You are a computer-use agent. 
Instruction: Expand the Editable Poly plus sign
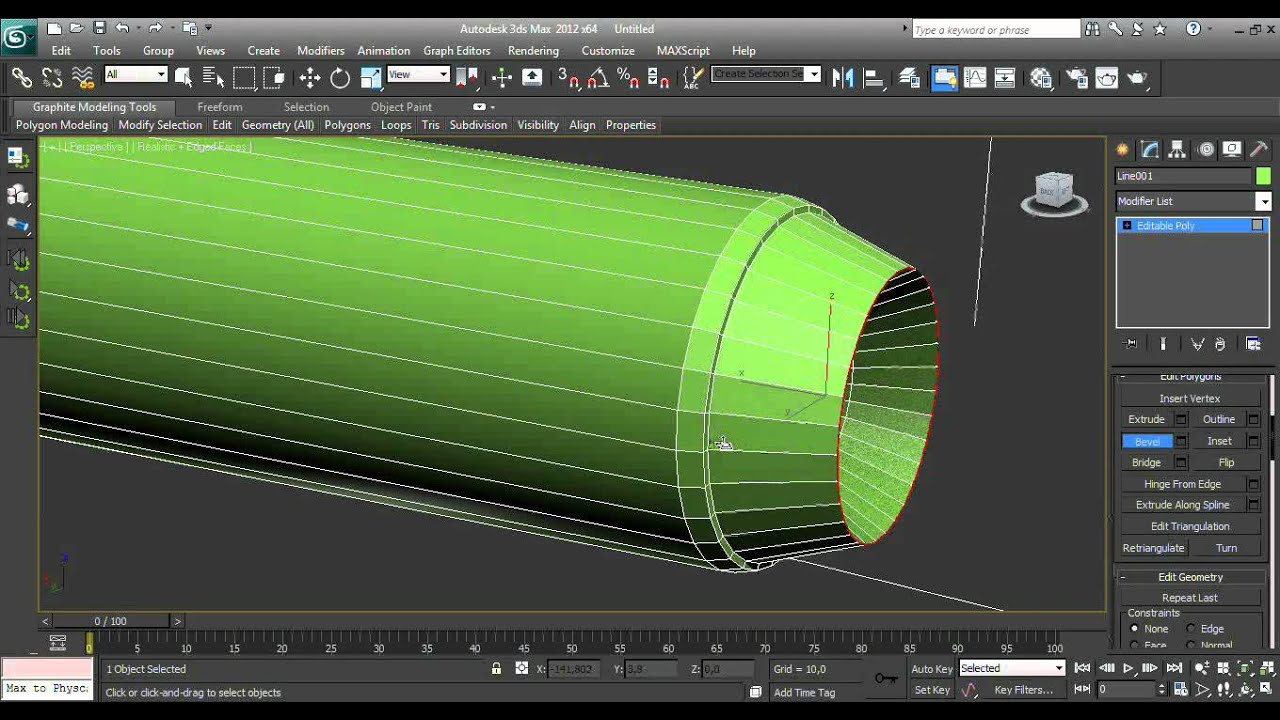click(1127, 226)
